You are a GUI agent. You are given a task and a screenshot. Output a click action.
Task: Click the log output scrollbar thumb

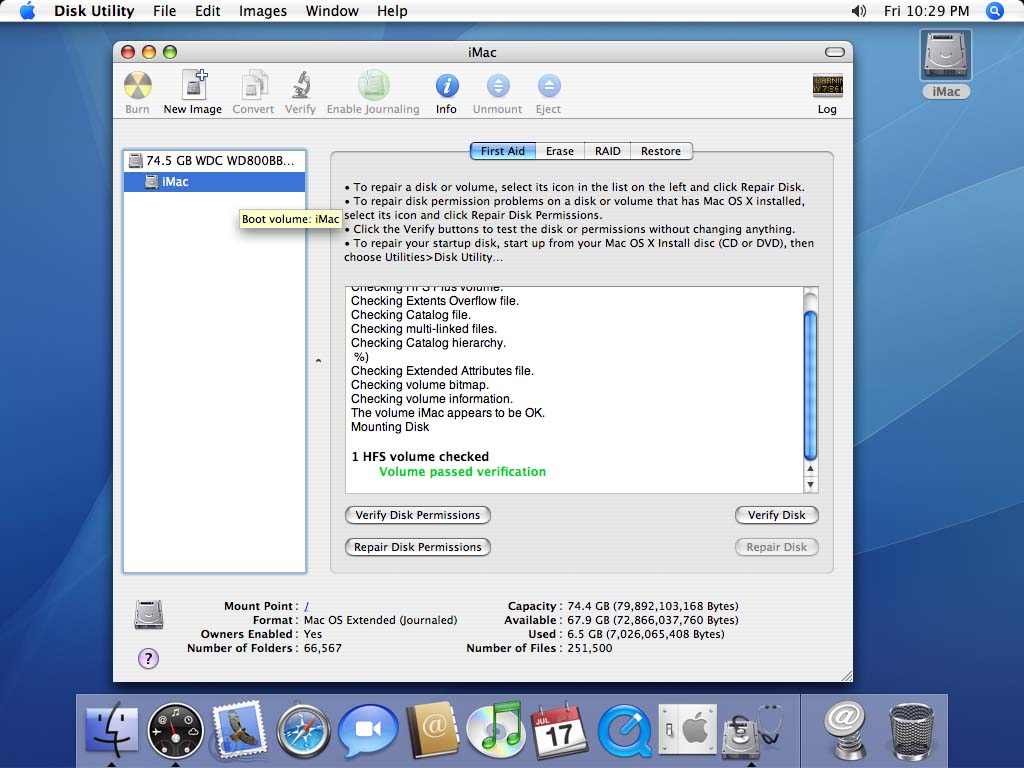tap(810, 385)
